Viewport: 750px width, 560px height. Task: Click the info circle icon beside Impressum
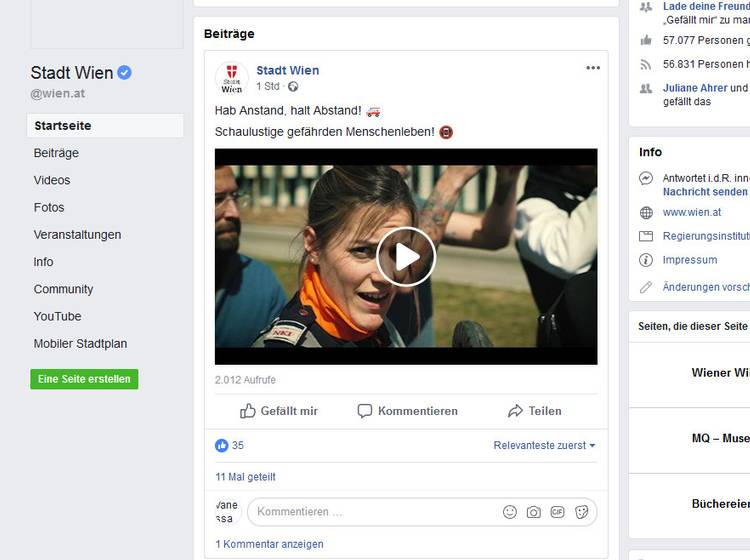coord(646,260)
